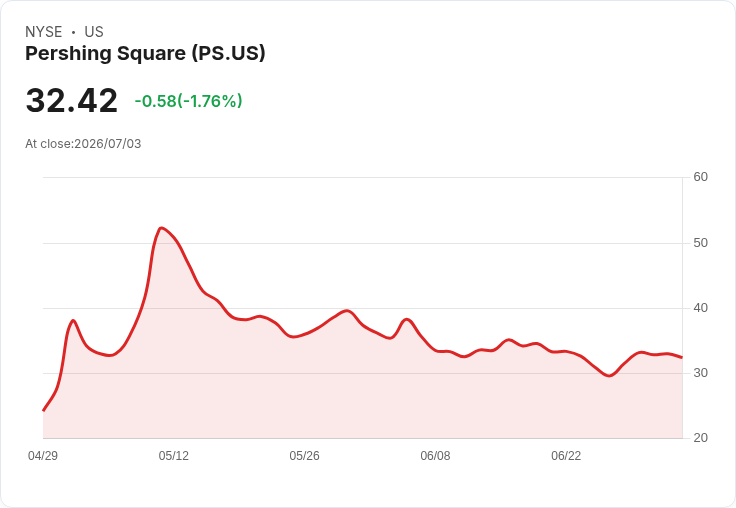Click the line's final point at right edge
The image size is (736, 508).
pyautogui.click(x=682, y=357)
